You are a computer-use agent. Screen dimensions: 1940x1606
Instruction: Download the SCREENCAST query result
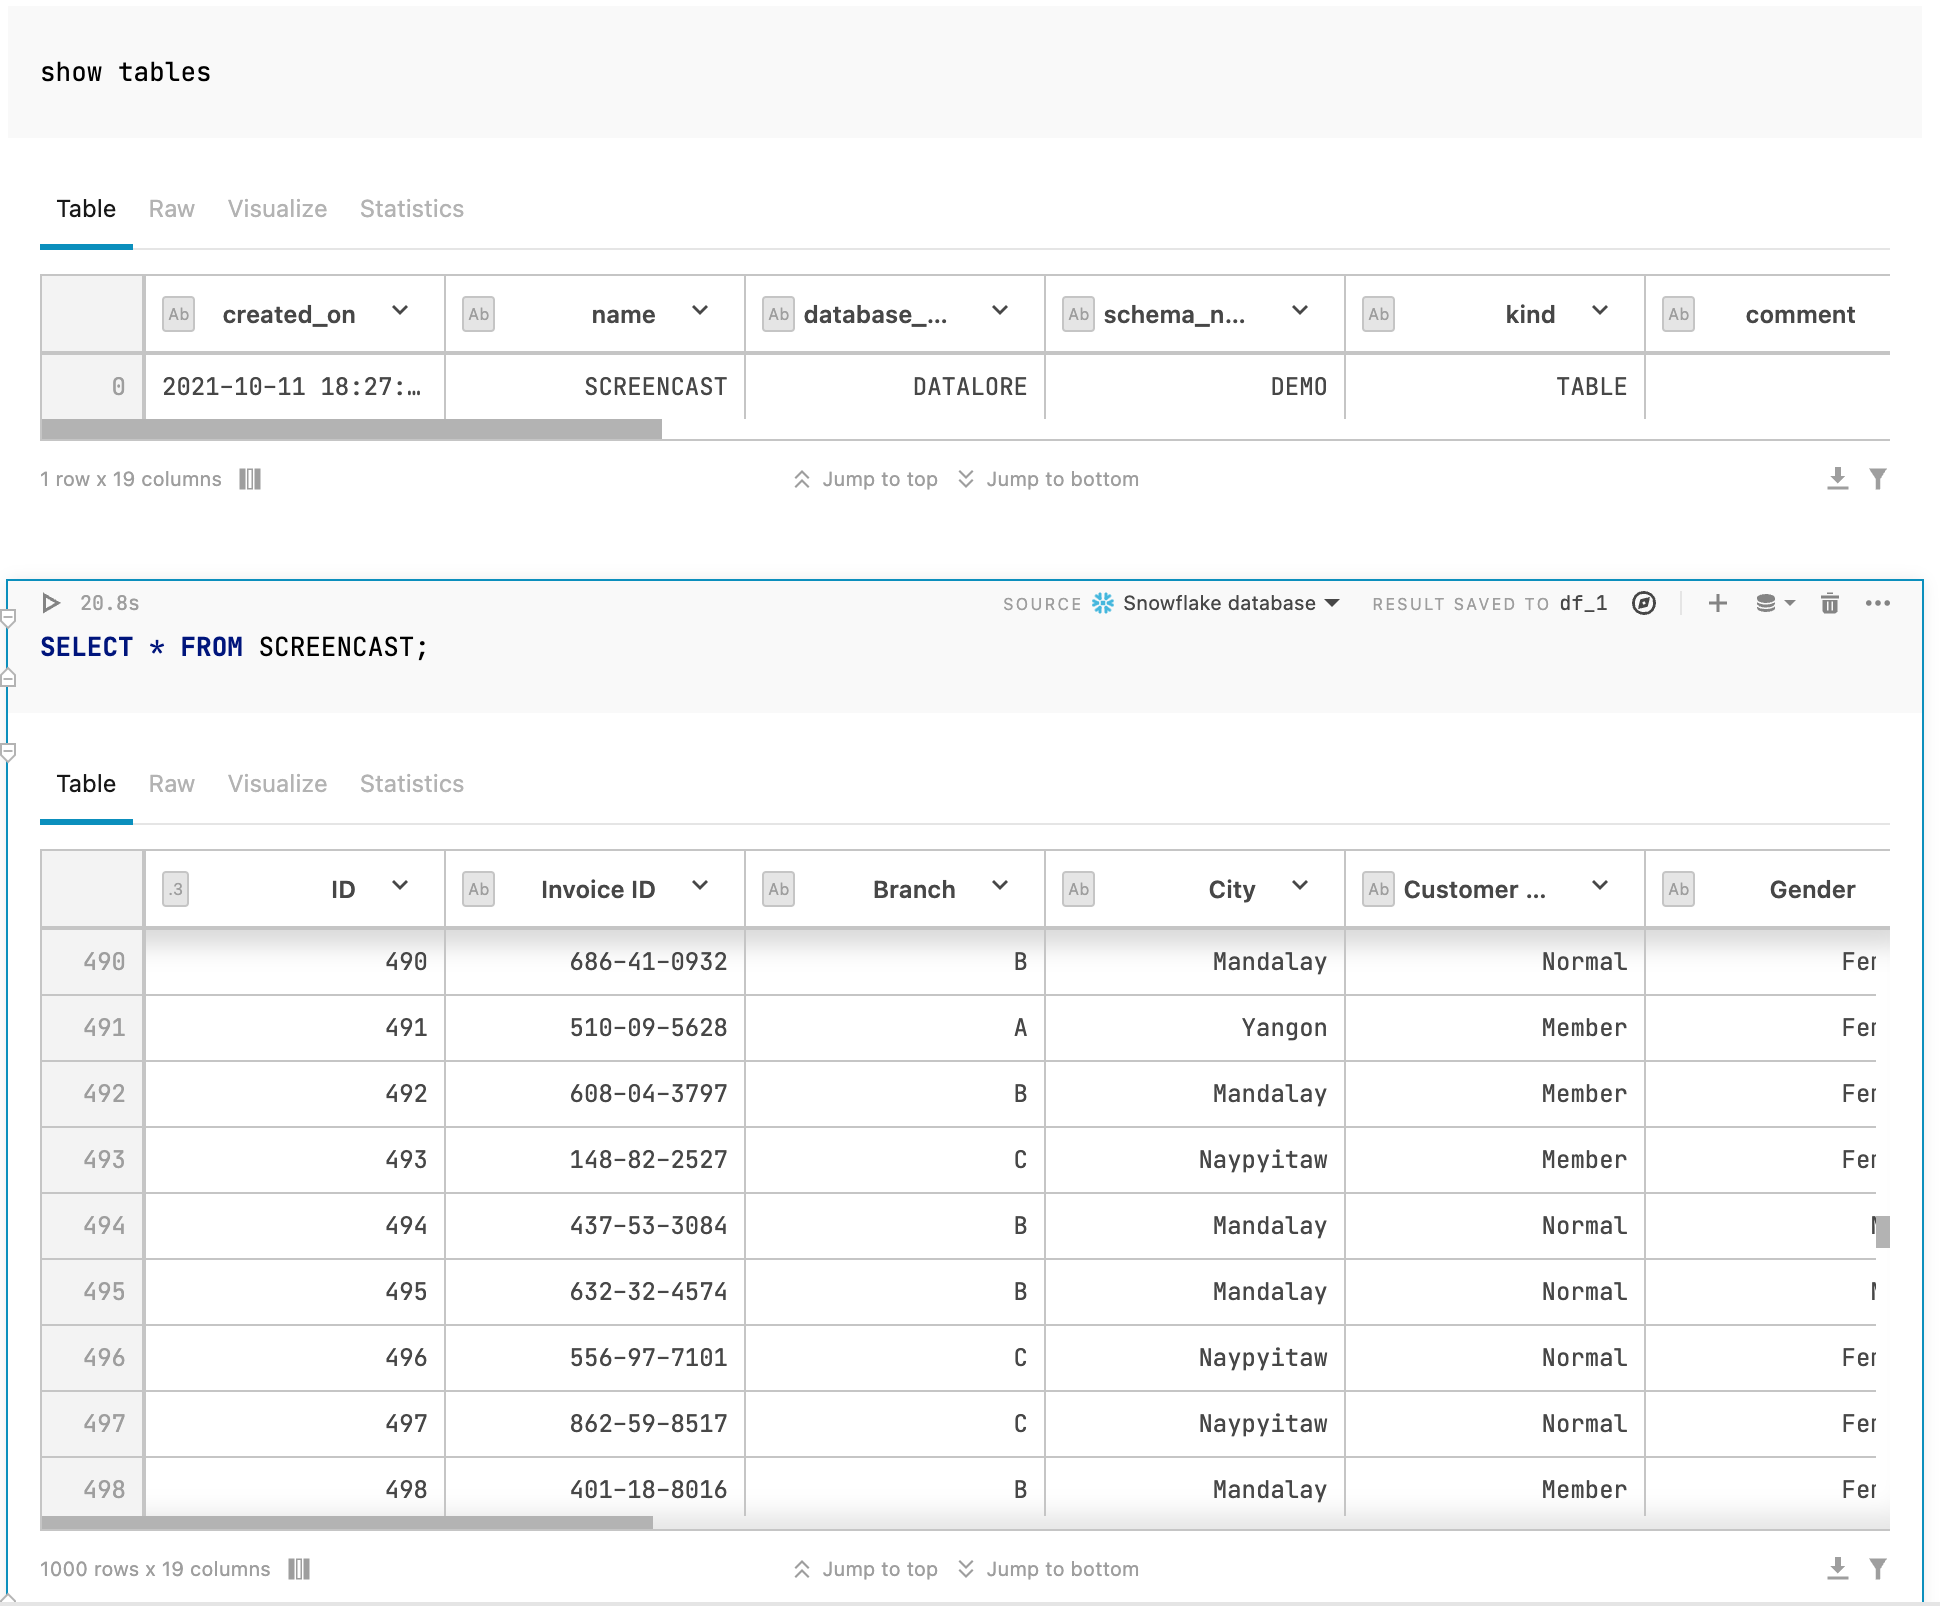tap(1837, 1568)
